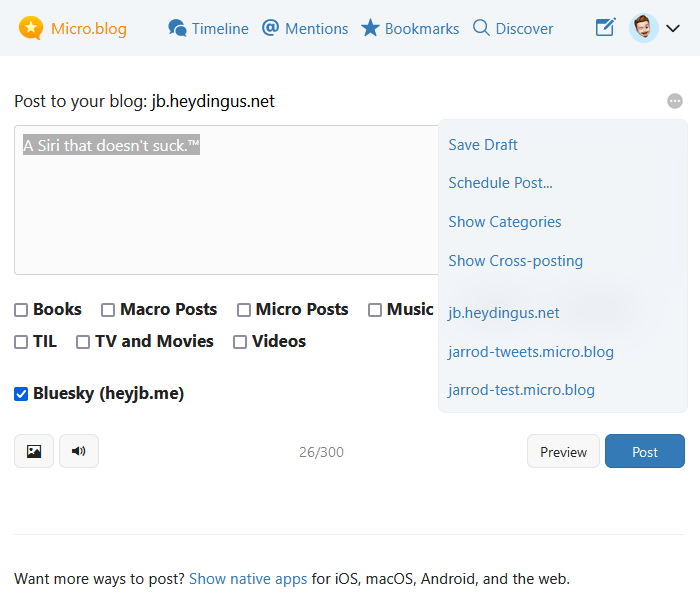Select Show Cross-posting menu item
Viewport: 700px width, 599px height.
(x=516, y=261)
